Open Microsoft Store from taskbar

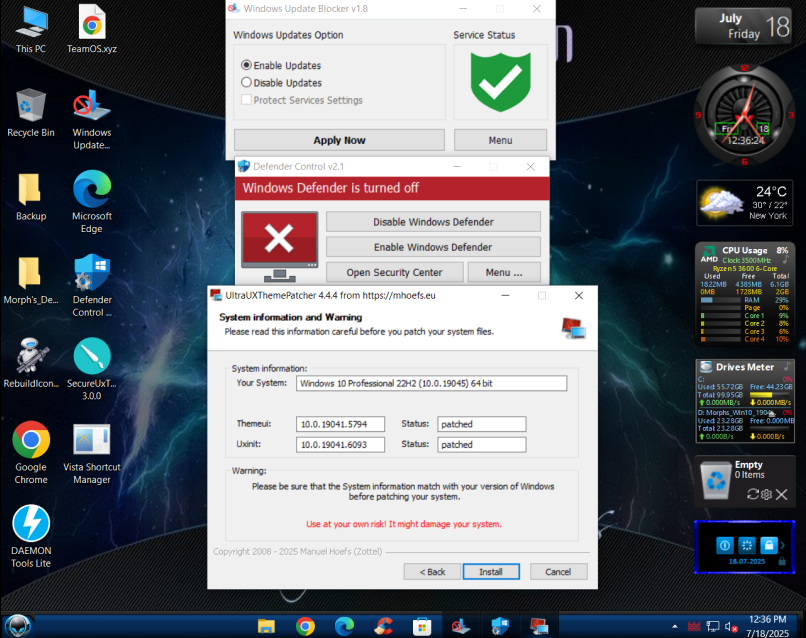click(x=422, y=626)
